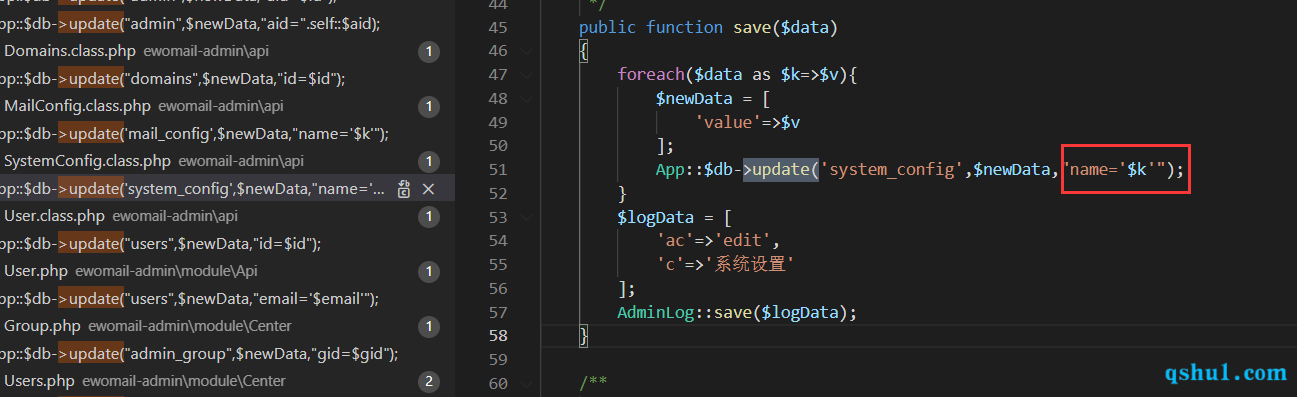Open Users.php search result file row
The width and height of the screenshot is (1297, 397).
pyautogui.click(x=227, y=381)
